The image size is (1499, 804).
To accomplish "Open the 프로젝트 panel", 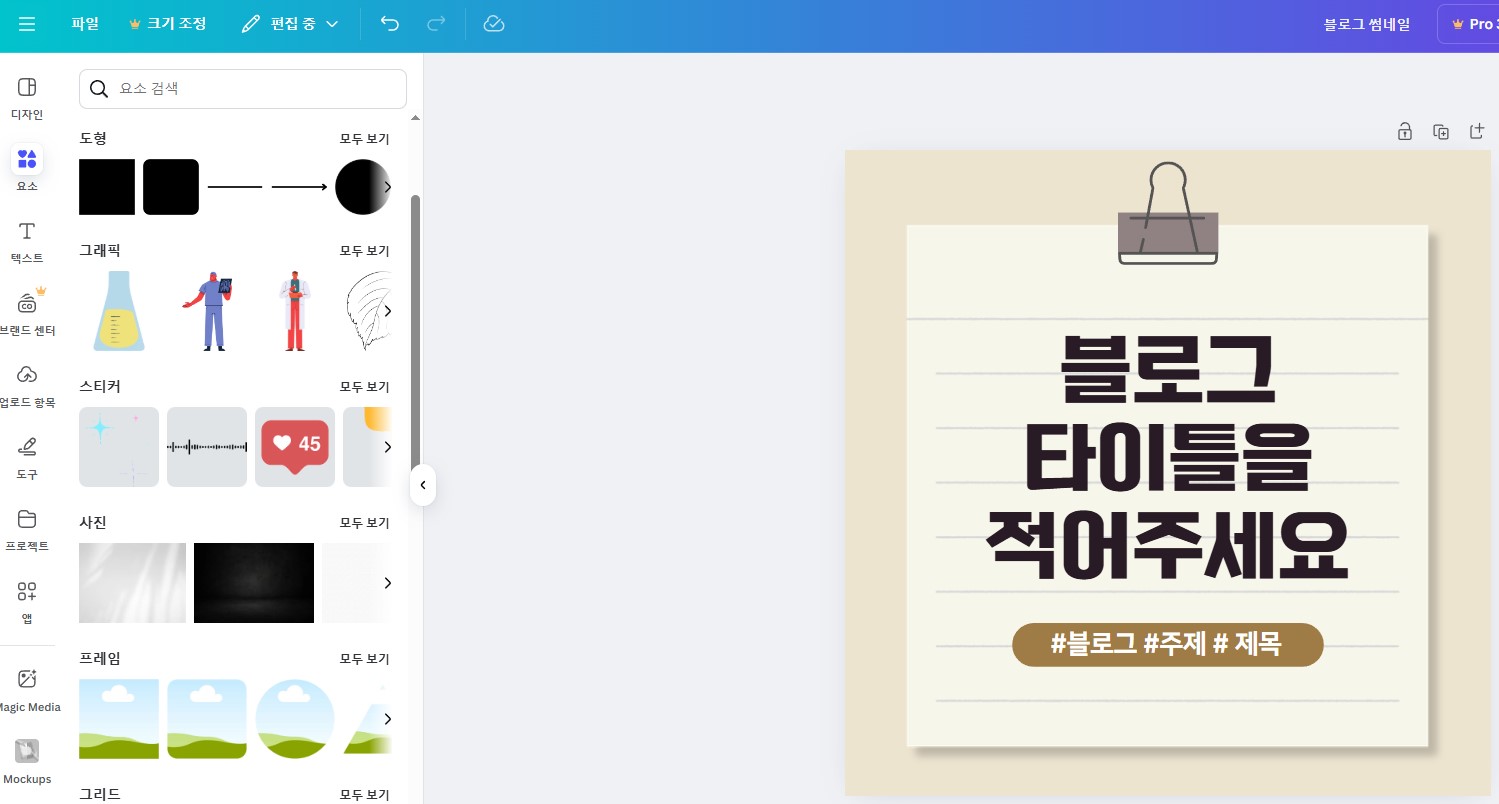I will pos(27,528).
